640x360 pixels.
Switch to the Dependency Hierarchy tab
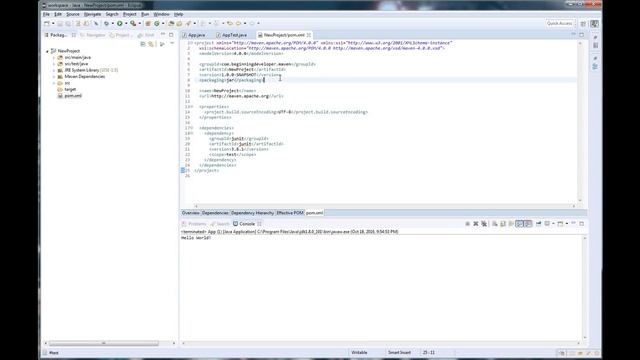pyautogui.click(x=252, y=213)
